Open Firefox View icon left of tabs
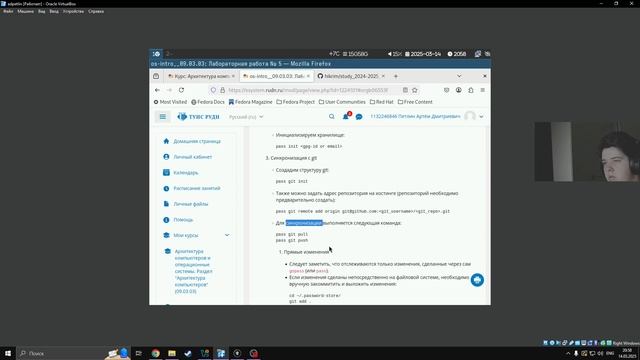The width and height of the screenshot is (640, 360). pos(156,76)
